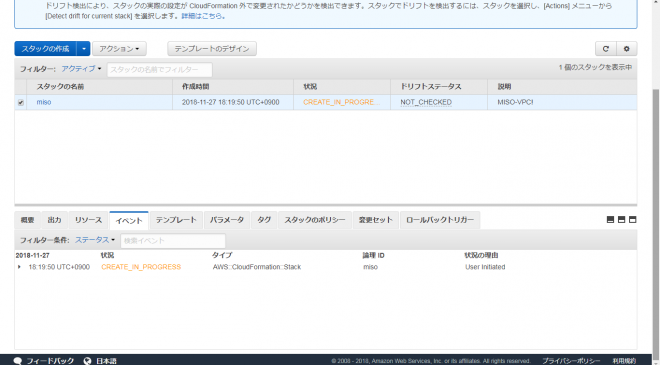Click the スタックの作成 button
Viewport: 660px width, 365px height.
pyautogui.click(x=45, y=49)
